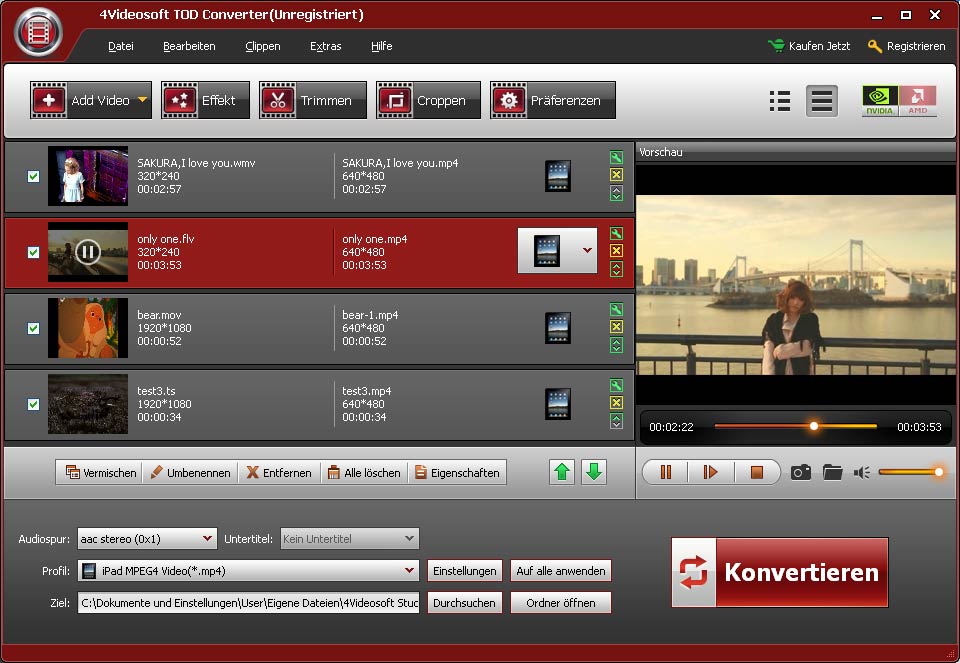
Task: Open device profile dropdown for only one.flv
Action: 587,251
